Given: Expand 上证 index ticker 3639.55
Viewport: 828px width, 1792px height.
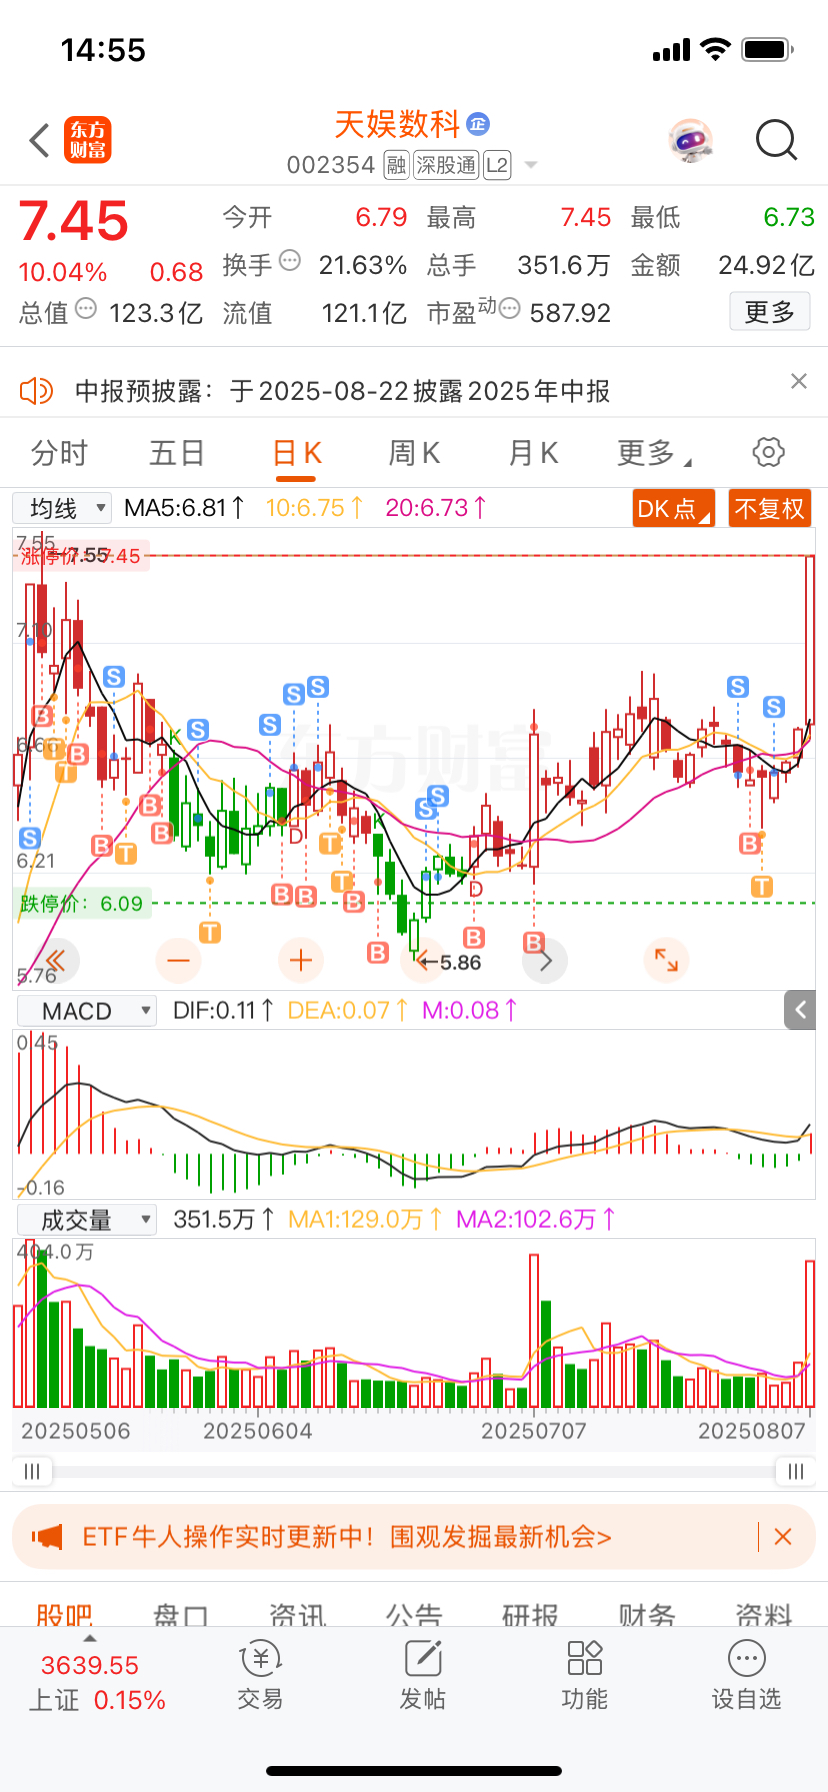Looking at the screenshot, I should (x=90, y=1665).
